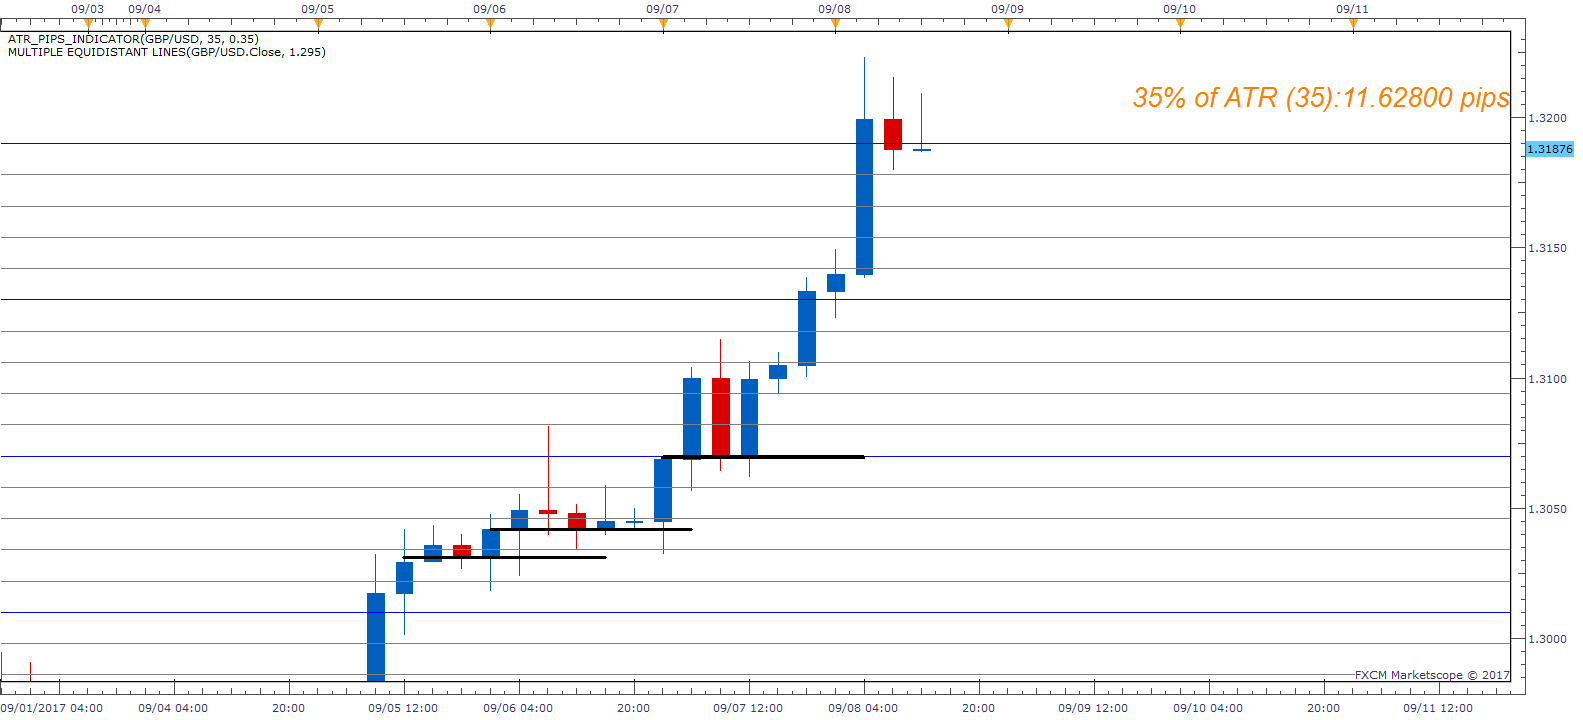Click the '09/05 12:00' time axis label
The image size is (1583, 720).
coord(403,708)
